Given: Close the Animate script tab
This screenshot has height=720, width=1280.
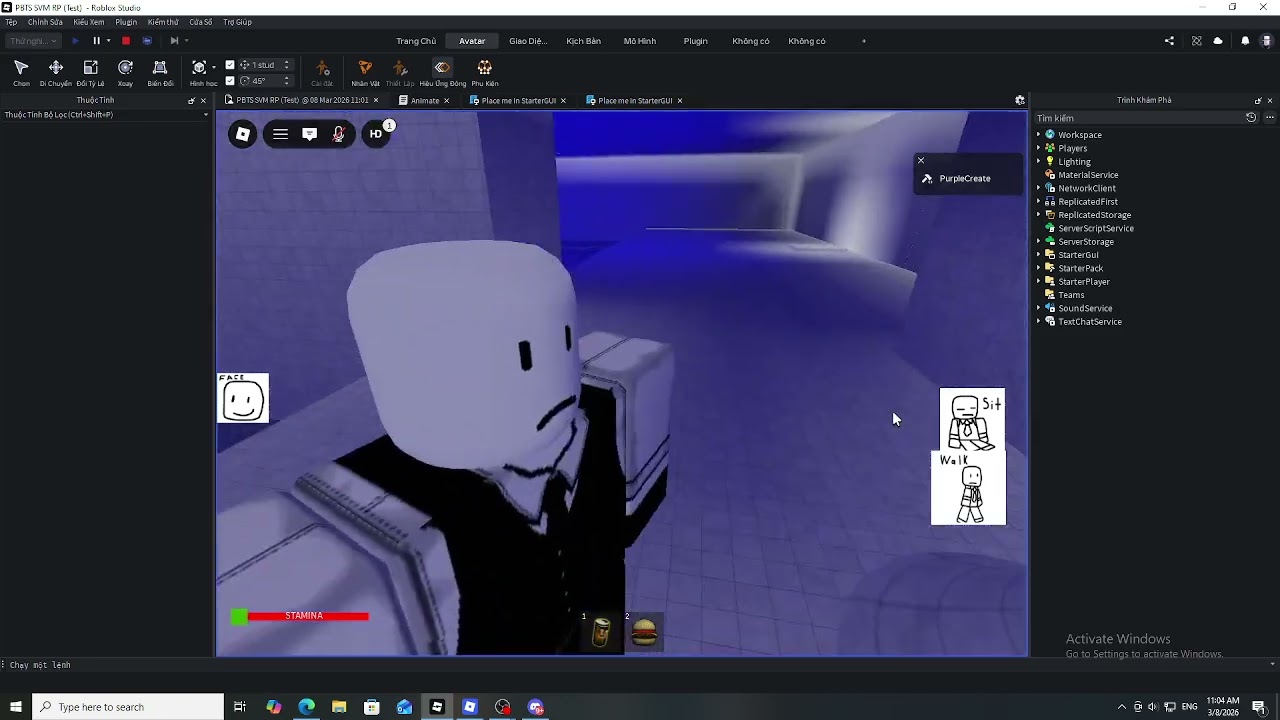Looking at the screenshot, I should 446,100.
